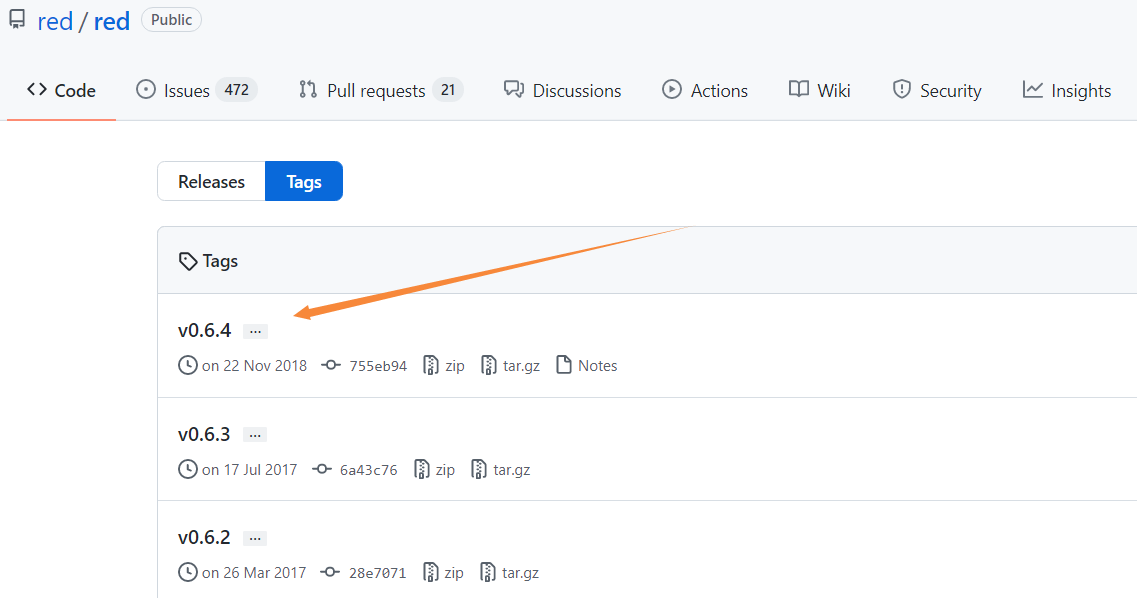Screen dimensions: 1137x598
Task: Open the red owner link
Action: point(55,21)
